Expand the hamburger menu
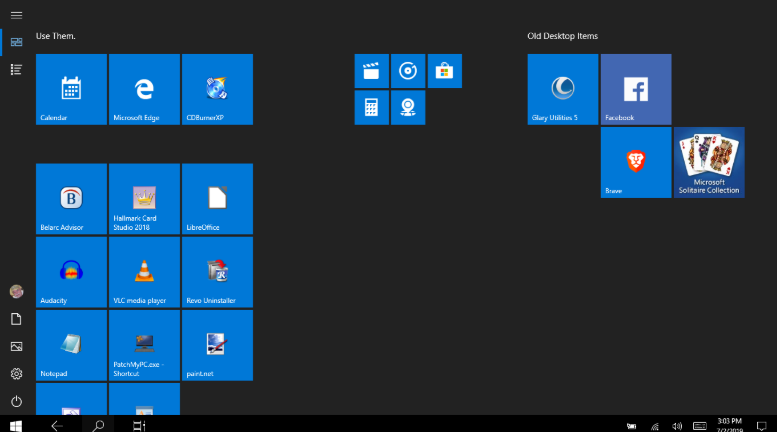 (x=16, y=15)
